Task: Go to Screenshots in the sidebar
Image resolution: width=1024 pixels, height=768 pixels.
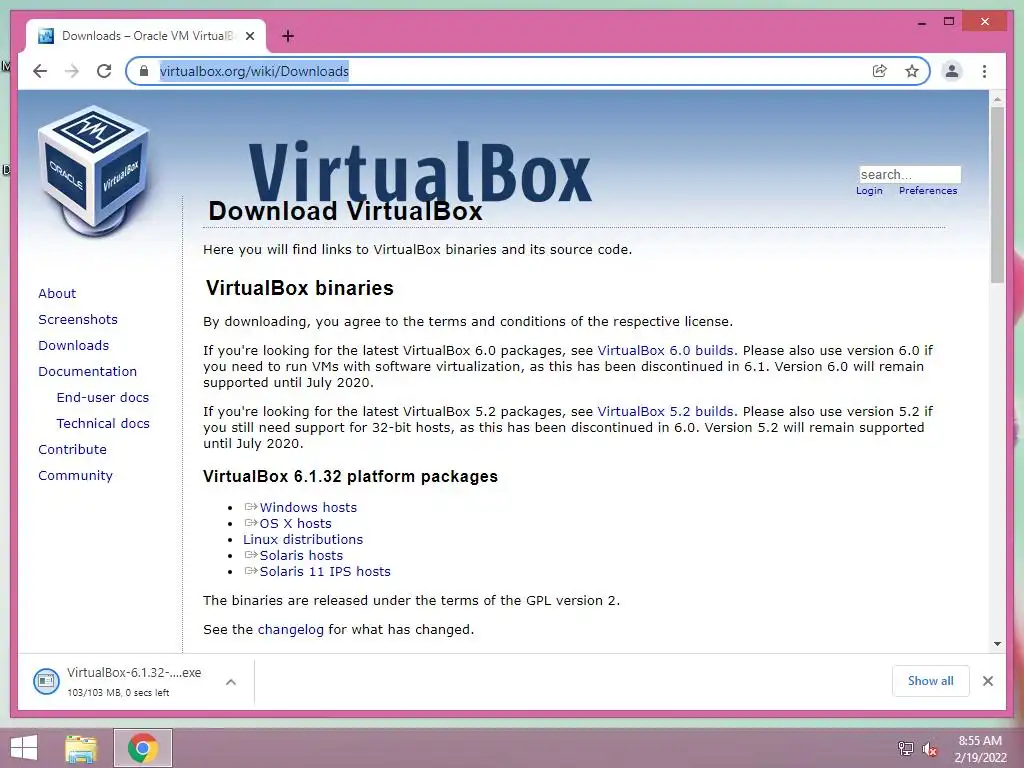Action: 78,319
